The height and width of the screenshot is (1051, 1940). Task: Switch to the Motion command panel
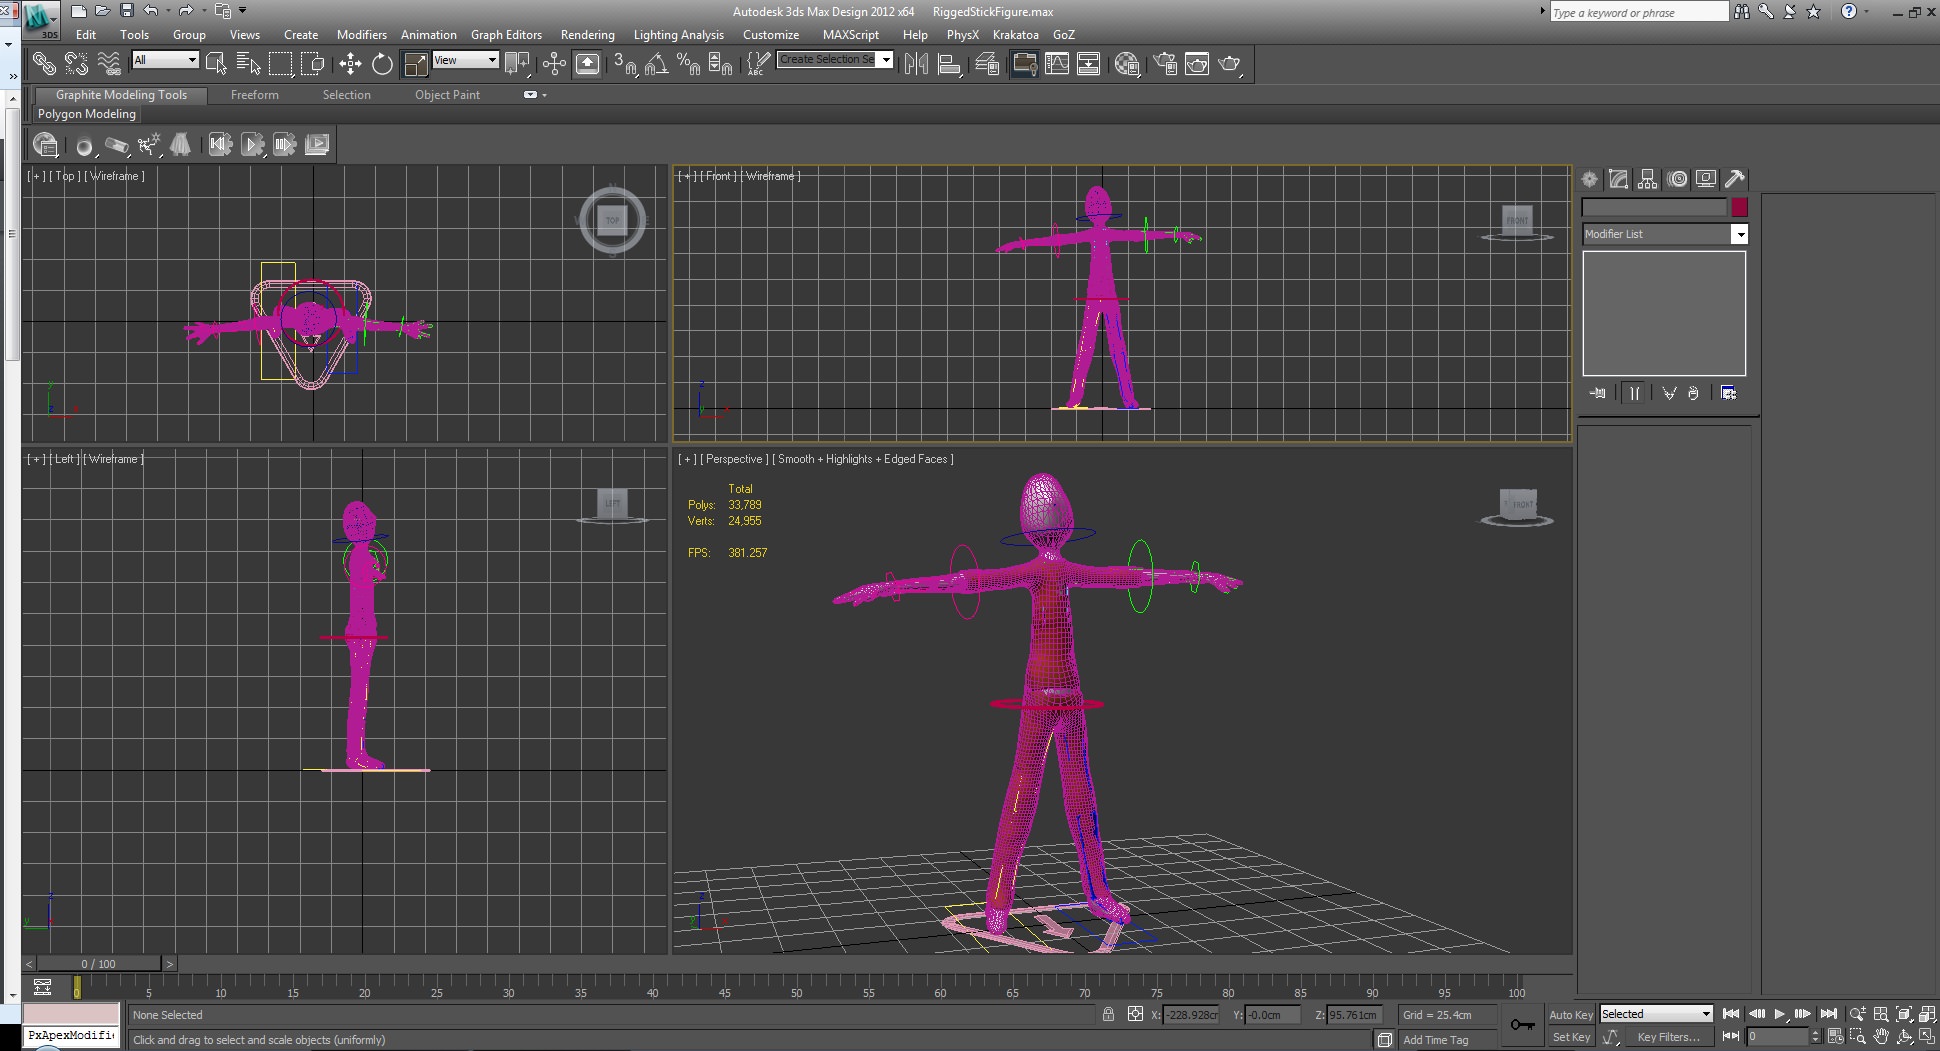[x=1677, y=179]
